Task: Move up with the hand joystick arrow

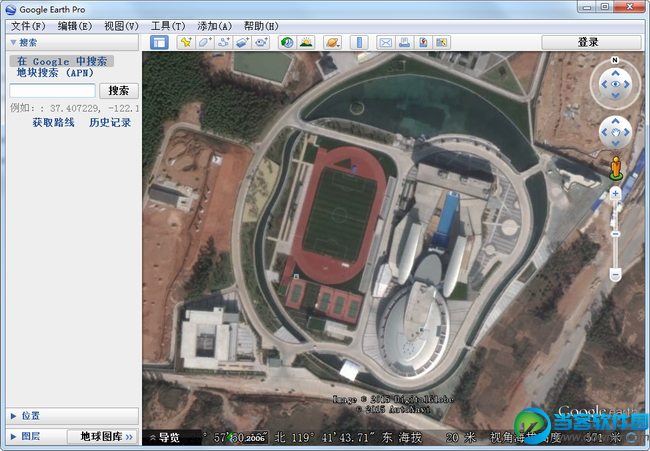Action: coord(616,121)
